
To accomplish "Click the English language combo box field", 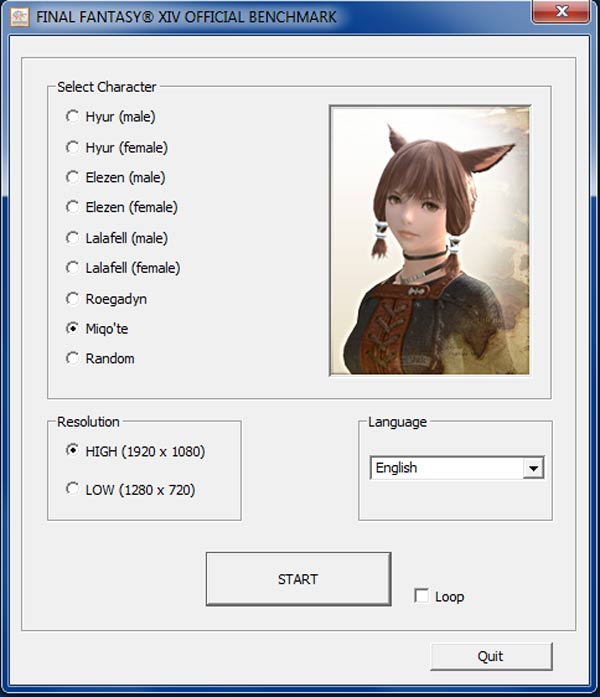I will point(457,468).
